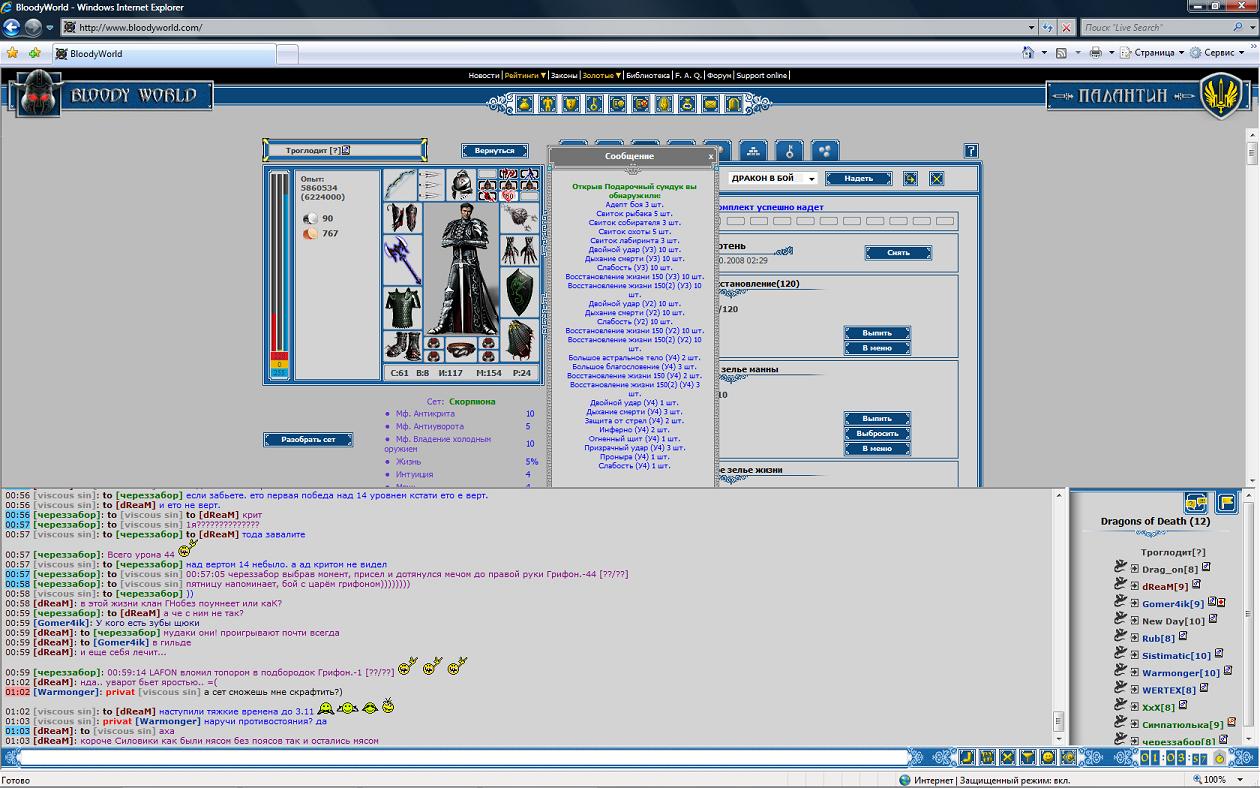Click the chat bubbles icon above clan list
The width and height of the screenshot is (1260, 788).
coord(1195,502)
